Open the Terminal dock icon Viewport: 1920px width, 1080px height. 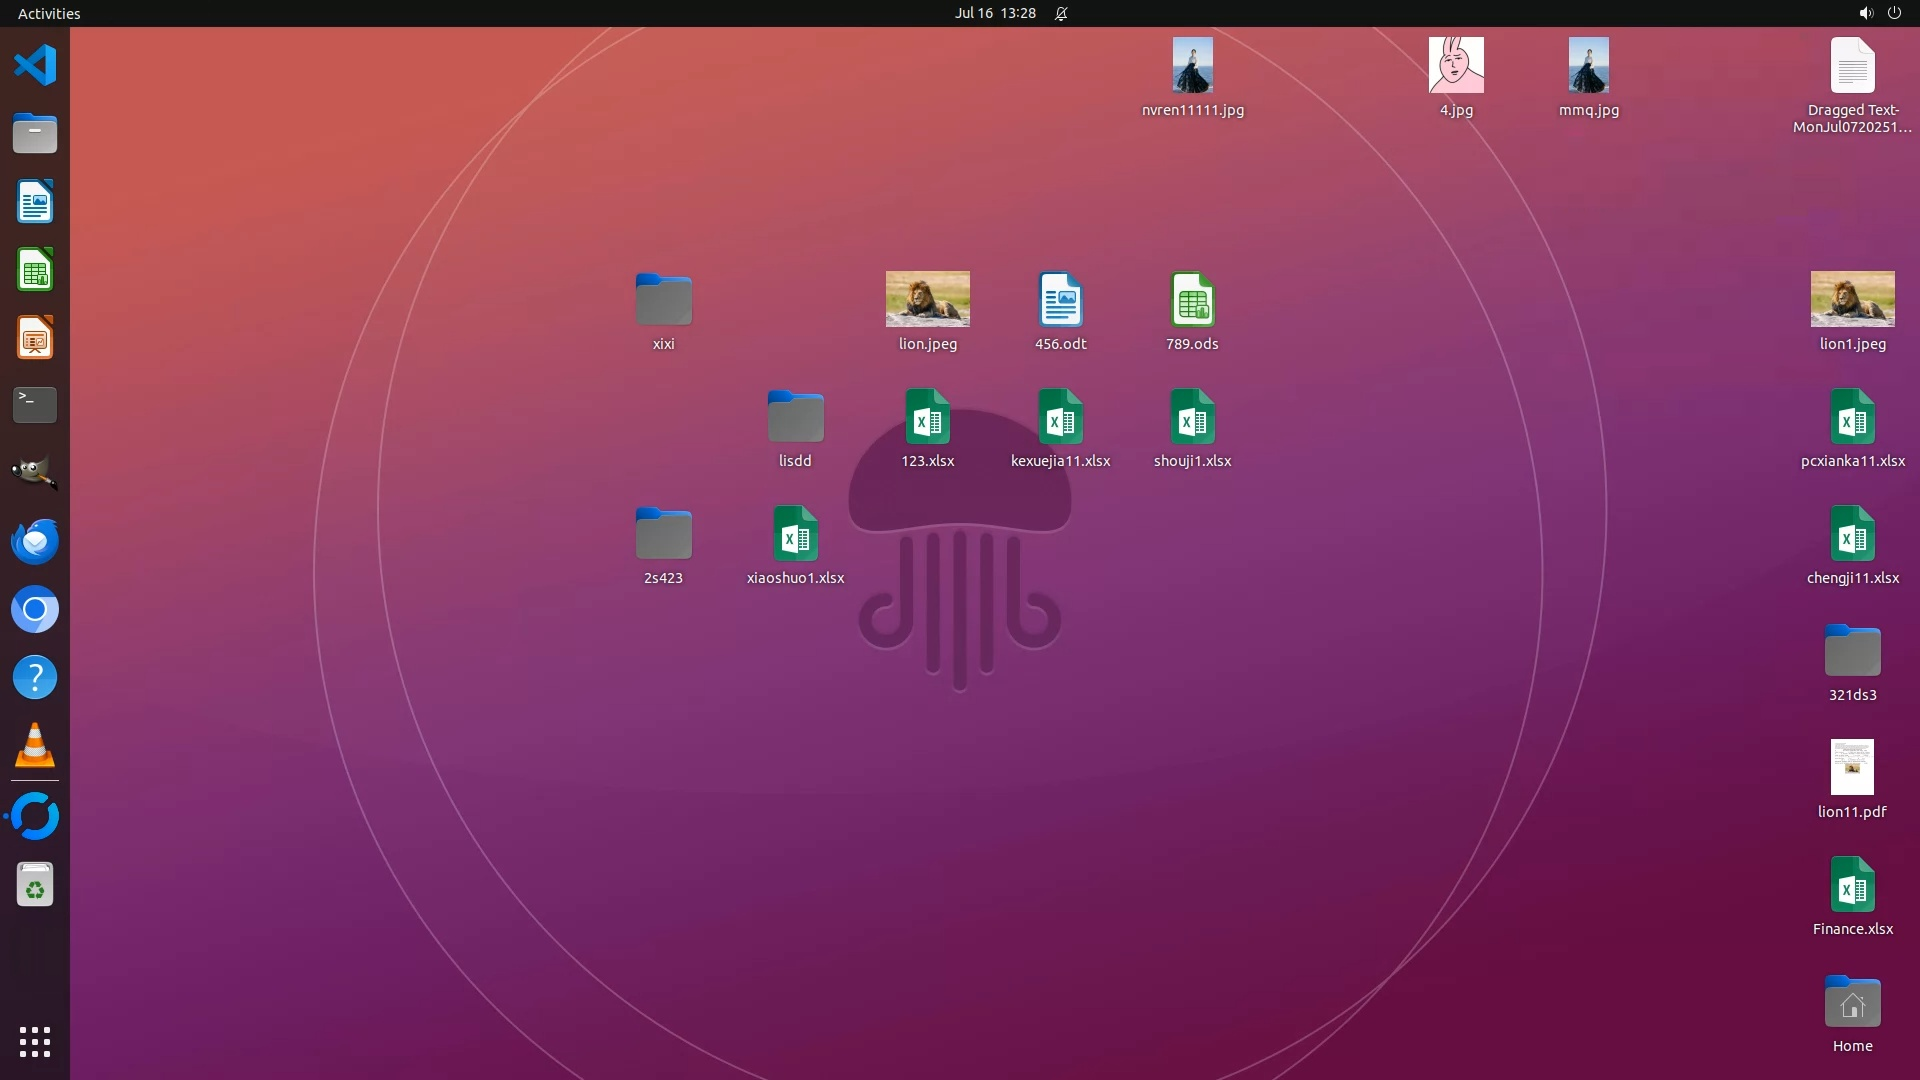[35, 405]
